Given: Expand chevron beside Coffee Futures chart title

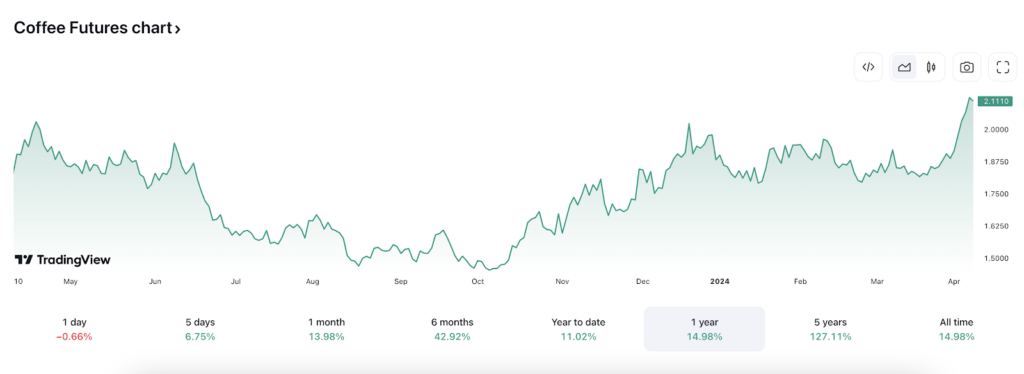Looking at the screenshot, I should pyautogui.click(x=178, y=29).
